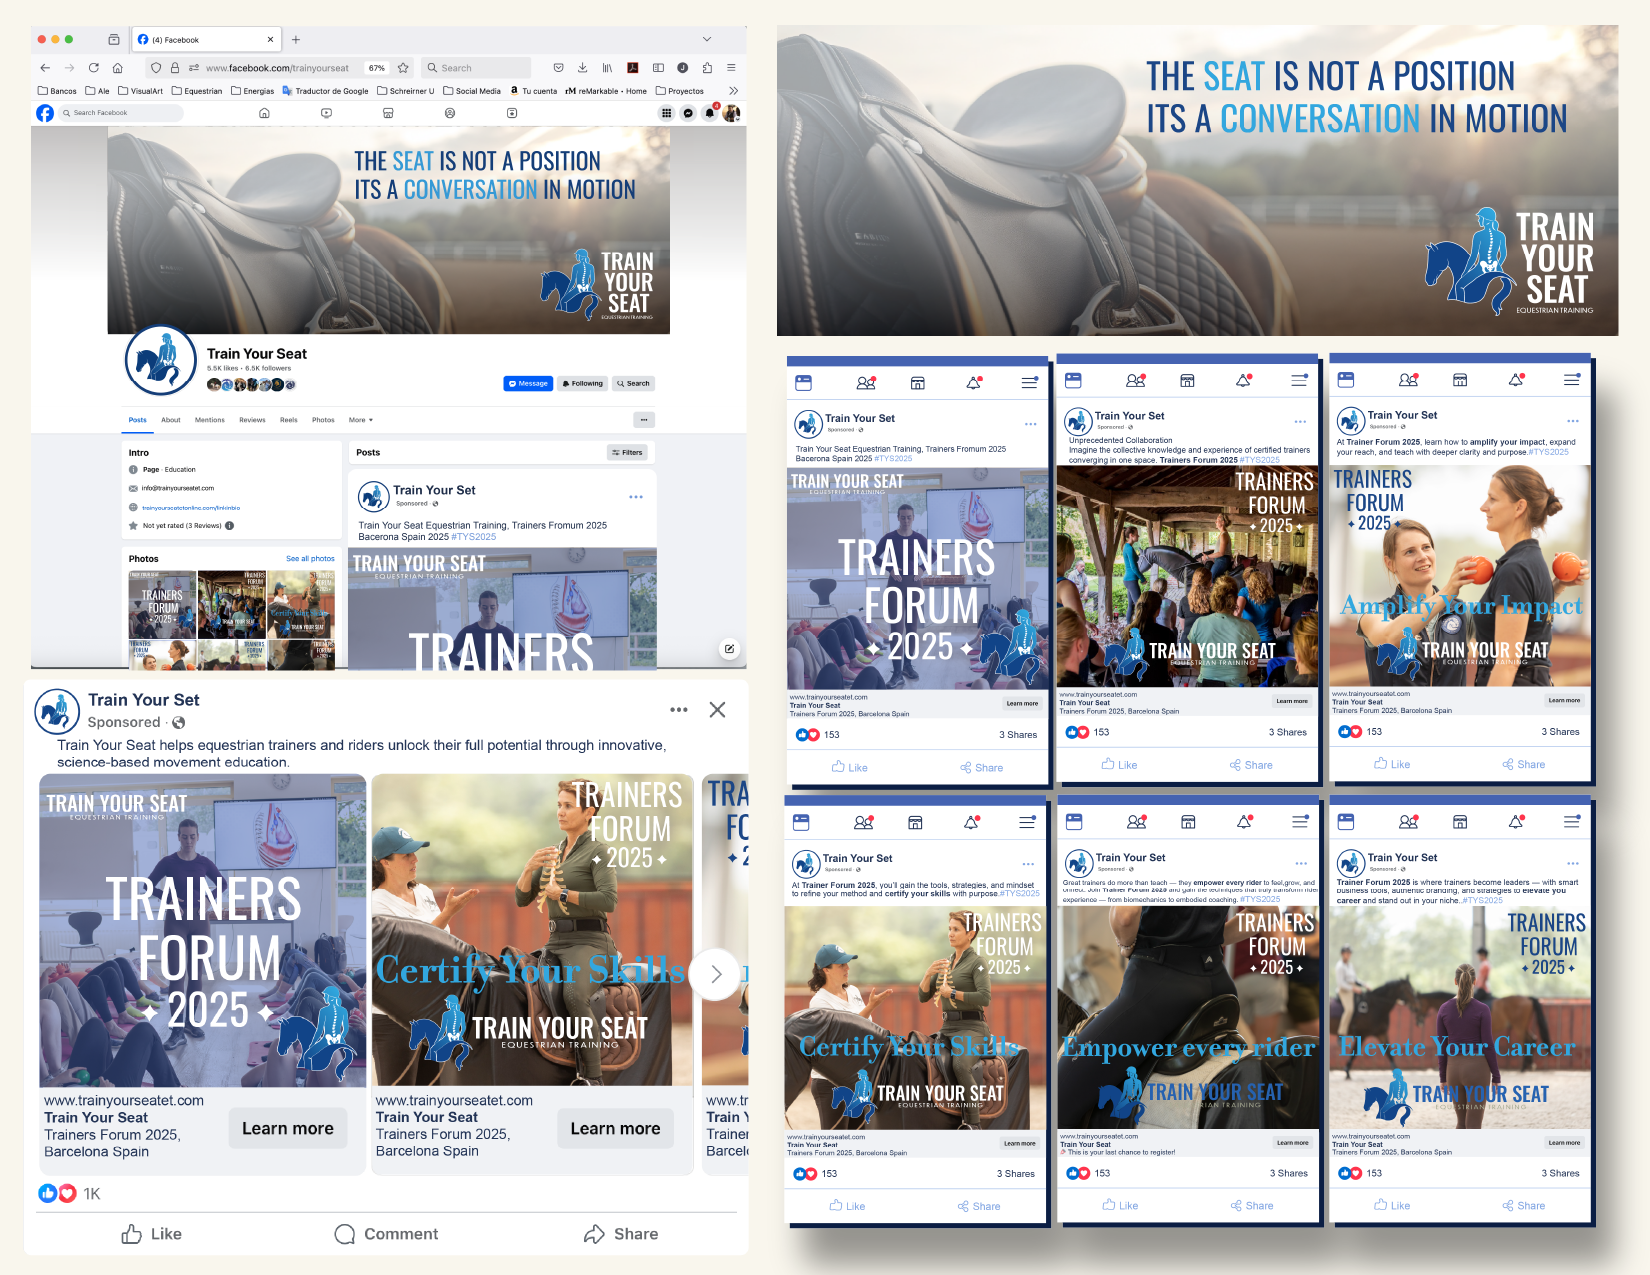Screen dimensions: 1650x1275
Task: Click Share on the sponsored carousel post
Action: (621, 1234)
